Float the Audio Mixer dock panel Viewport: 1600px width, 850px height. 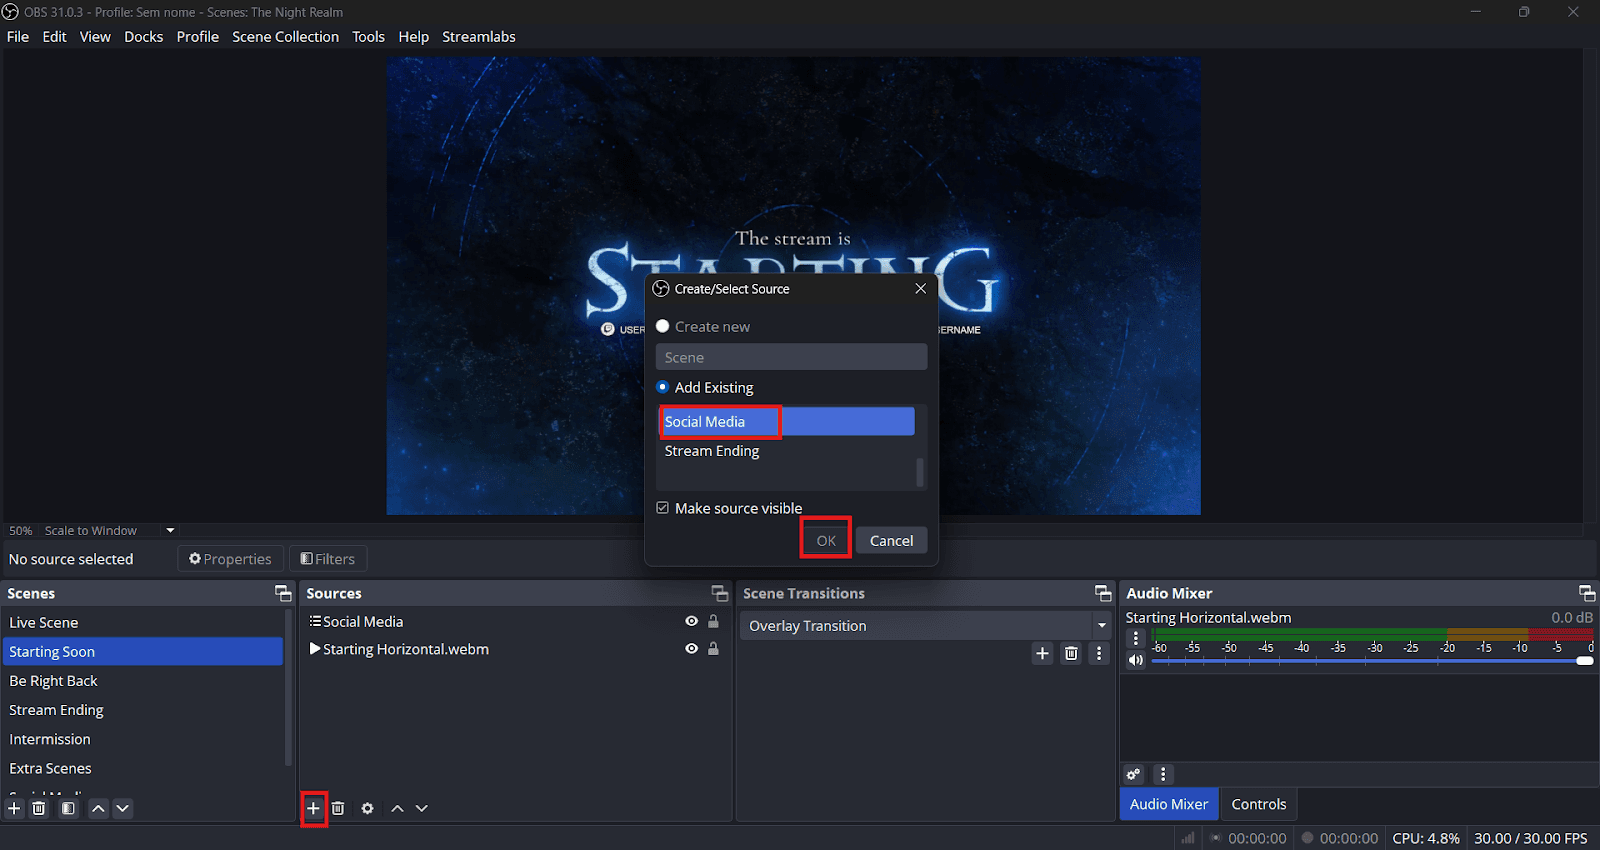click(x=1586, y=593)
